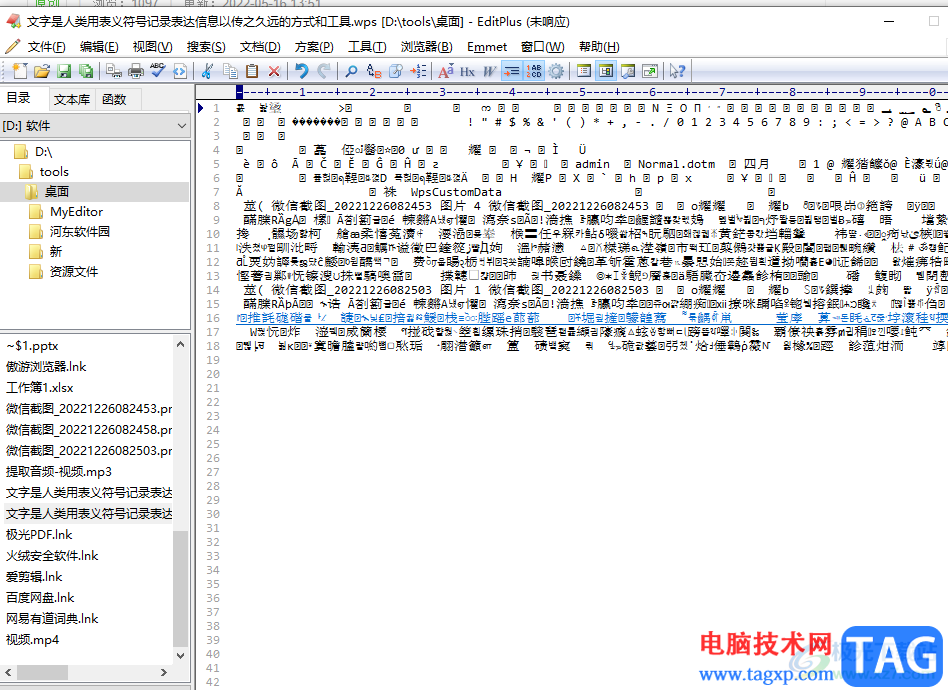
Task: Click the context help arrow icon
Action: [x=677, y=71]
